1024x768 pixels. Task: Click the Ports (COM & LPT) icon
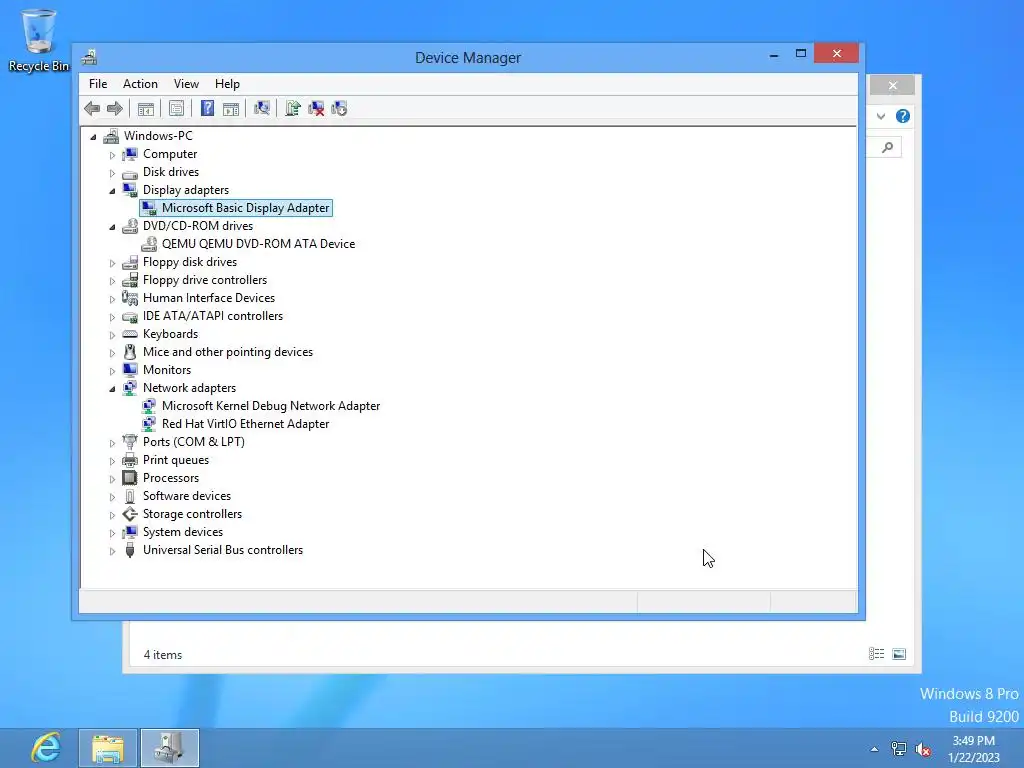[x=130, y=442]
